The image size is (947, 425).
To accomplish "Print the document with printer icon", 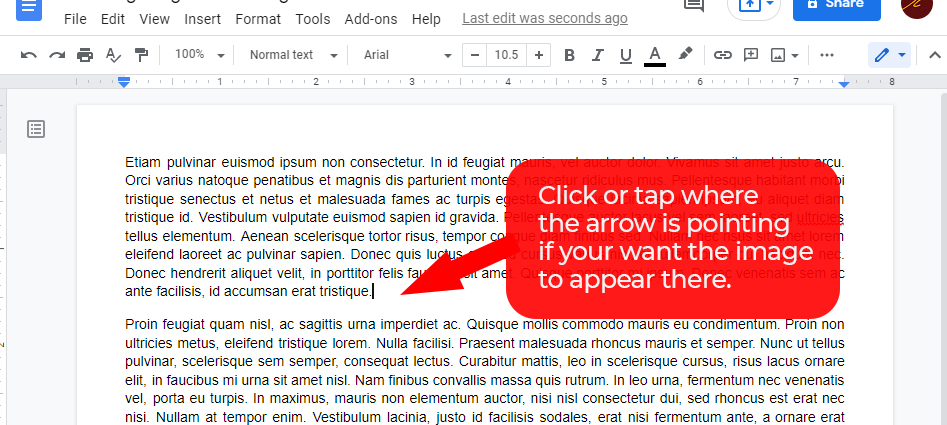I will click(85, 55).
